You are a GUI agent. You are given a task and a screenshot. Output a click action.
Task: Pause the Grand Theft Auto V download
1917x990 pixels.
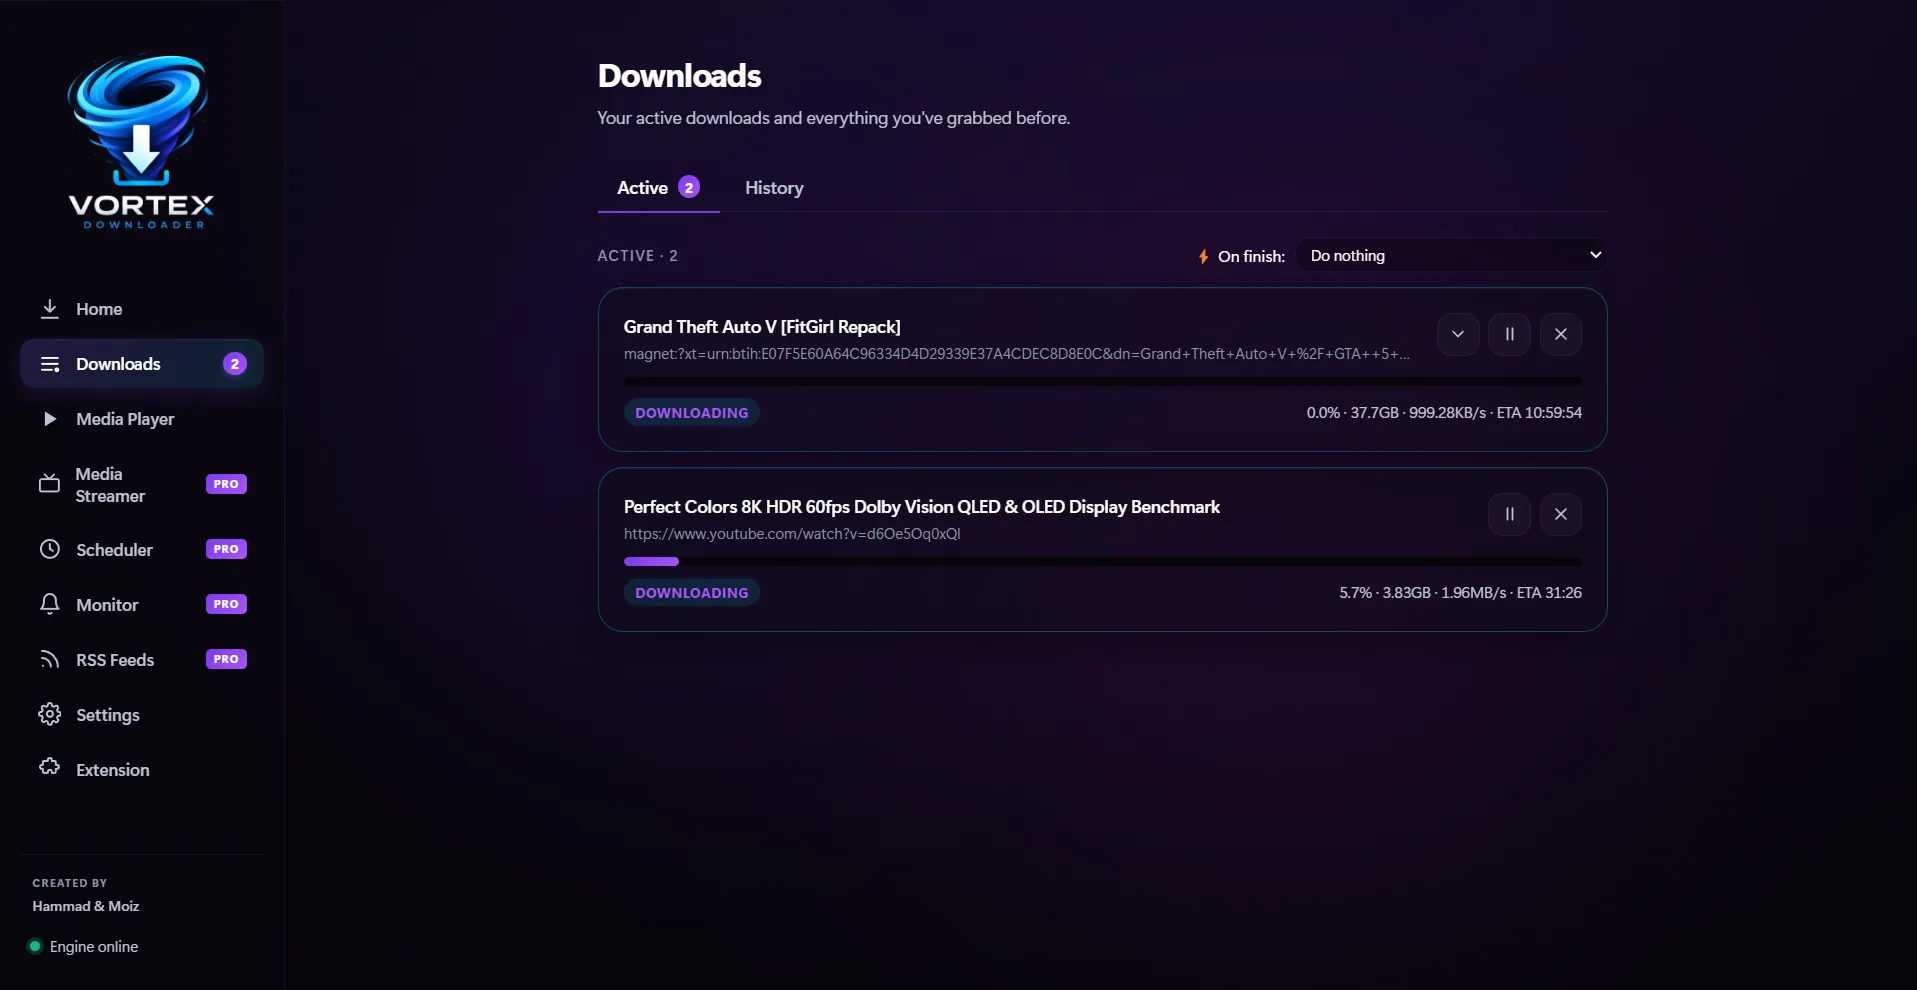click(1509, 334)
